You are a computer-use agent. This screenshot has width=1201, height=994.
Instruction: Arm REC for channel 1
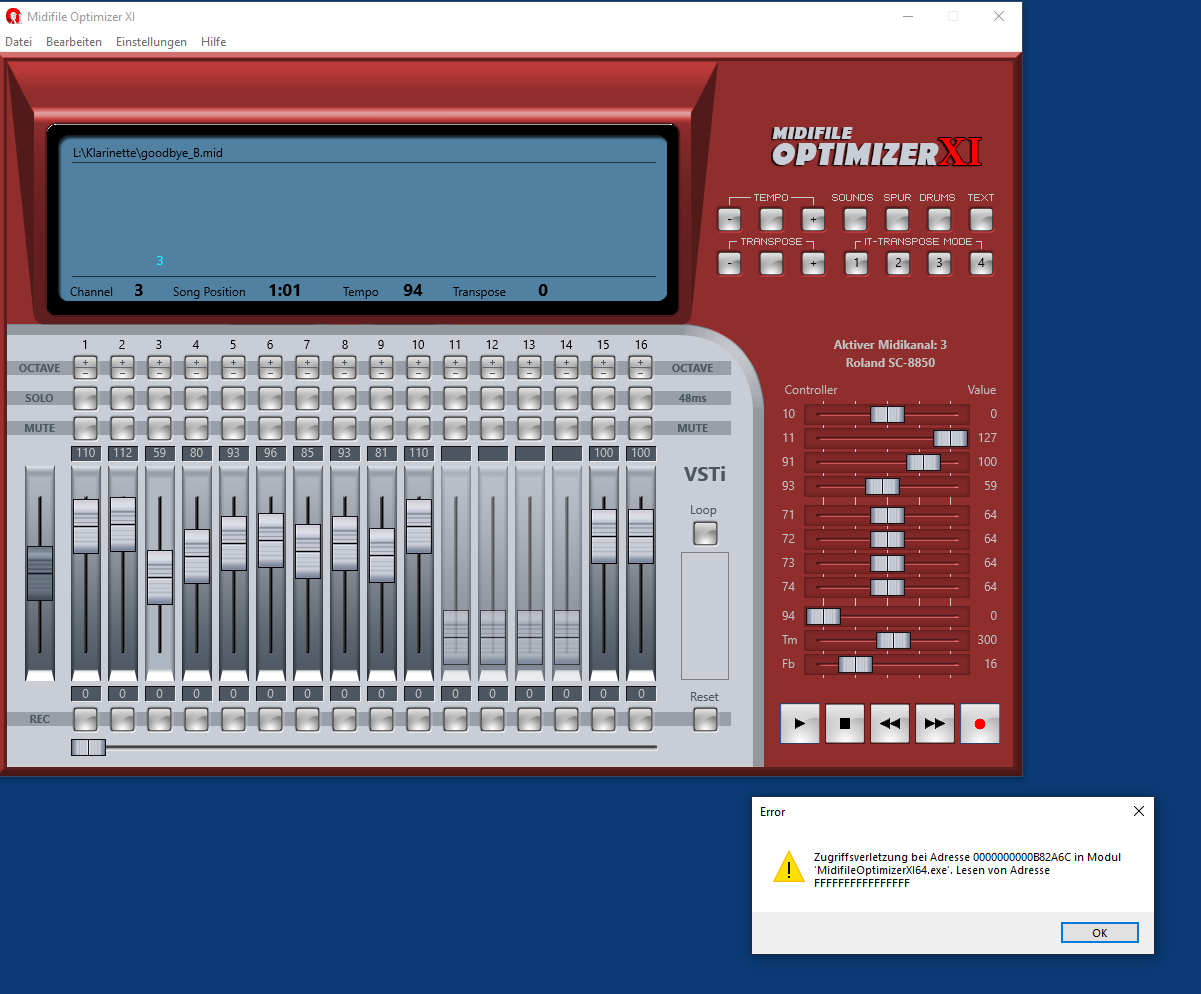(x=85, y=719)
